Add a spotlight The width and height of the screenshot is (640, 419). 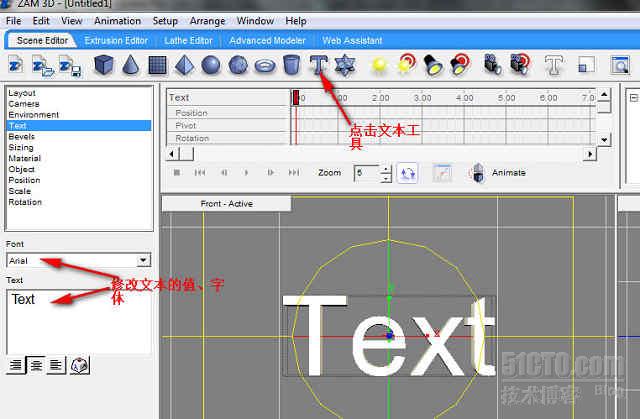tap(433, 65)
